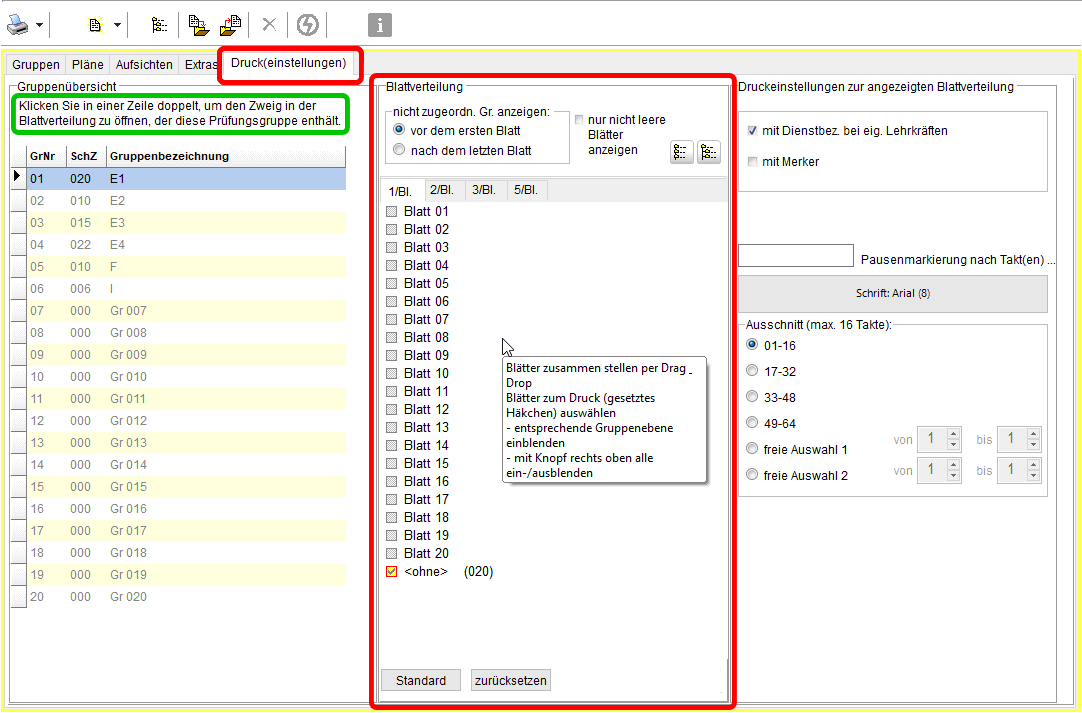Open dropdown arrow next to printer icon
The width and height of the screenshot is (1082, 713).
click(40, 24)
